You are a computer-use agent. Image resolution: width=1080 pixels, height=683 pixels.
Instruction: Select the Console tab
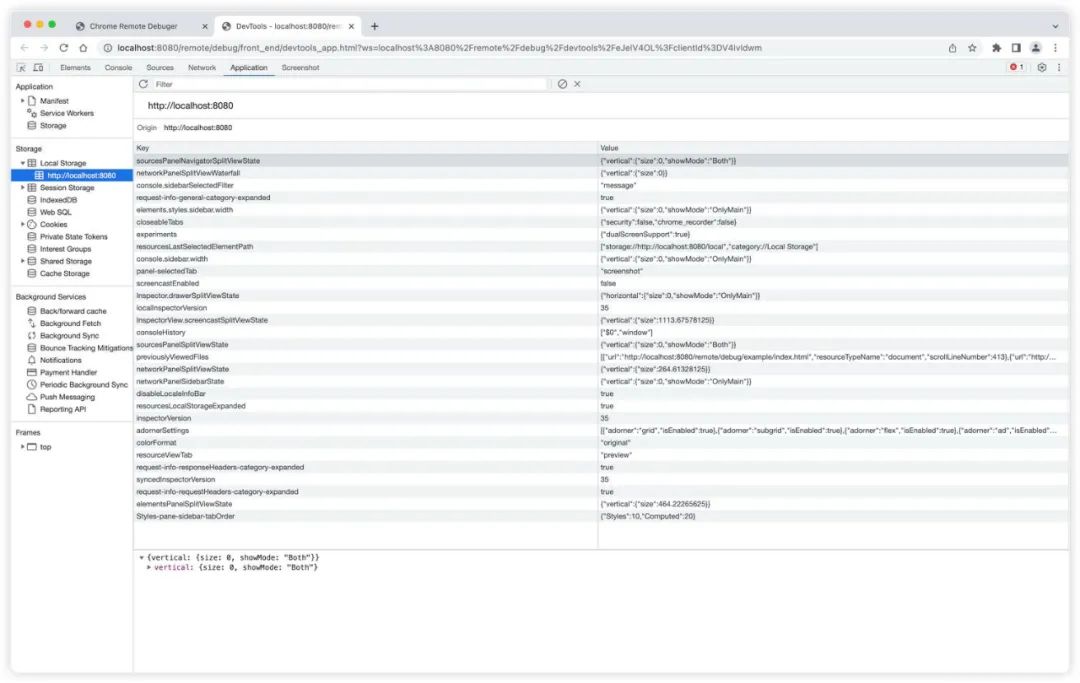pyautogui.click(x=118, y=67)
